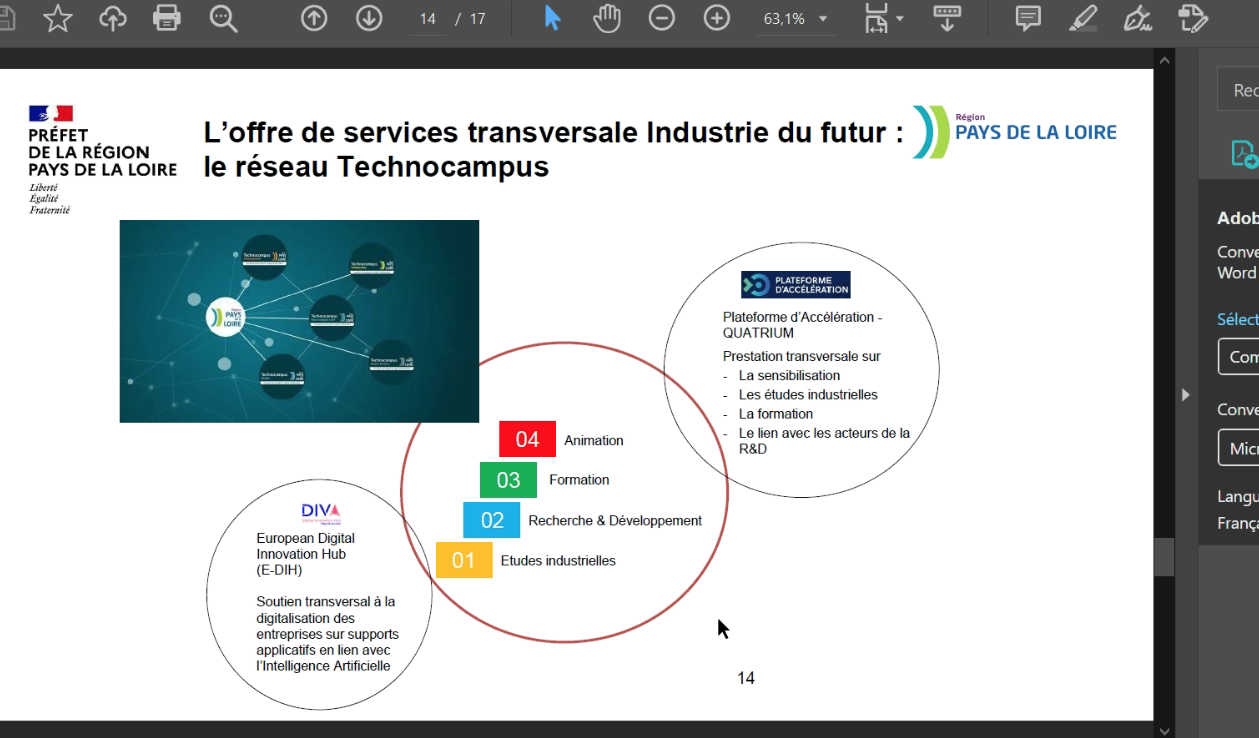This screenshot has width=1259, height=738.
Task: Activate the arrow selection tool
Action: [552, 18]
